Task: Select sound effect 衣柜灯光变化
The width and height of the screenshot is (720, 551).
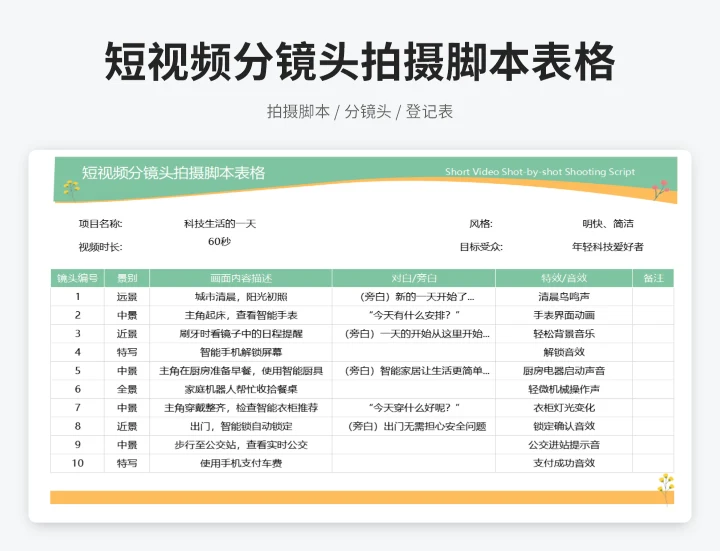Action: [x=564, y=408]
